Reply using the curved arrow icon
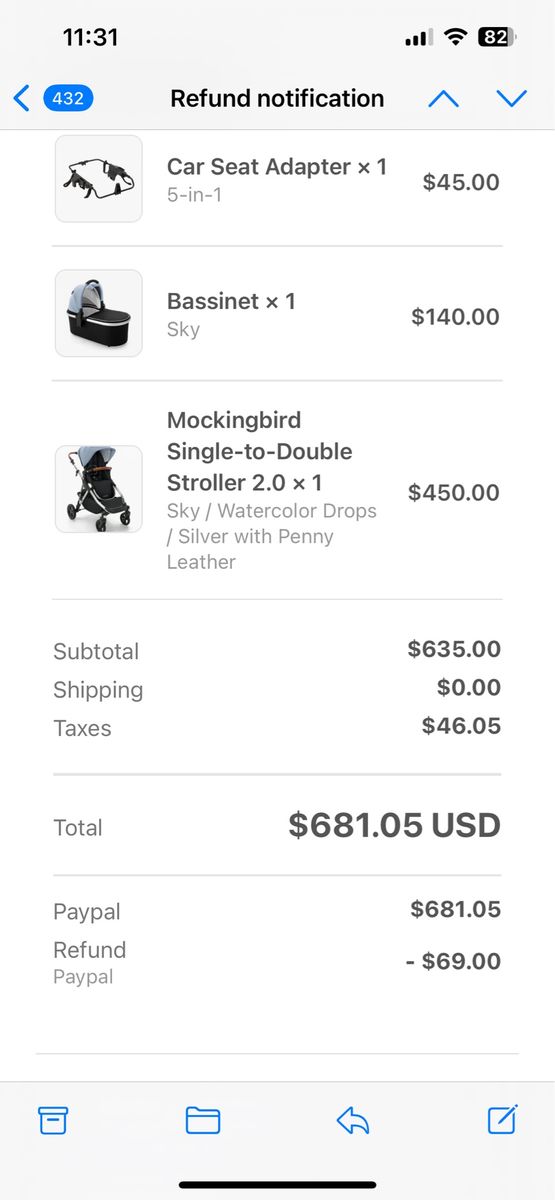Screen dimensions: 555x1200 tap(353, 1121)
